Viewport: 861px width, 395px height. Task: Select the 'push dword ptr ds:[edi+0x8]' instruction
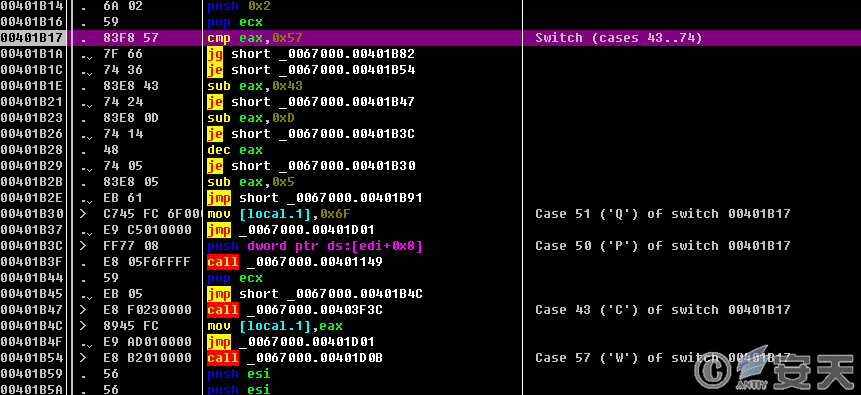tap(315, 246)
